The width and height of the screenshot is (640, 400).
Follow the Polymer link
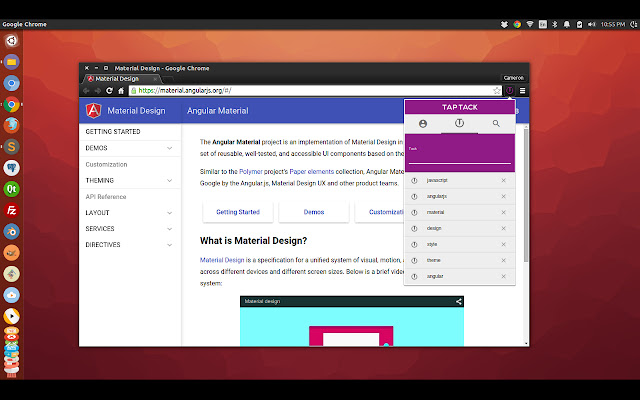251,171
